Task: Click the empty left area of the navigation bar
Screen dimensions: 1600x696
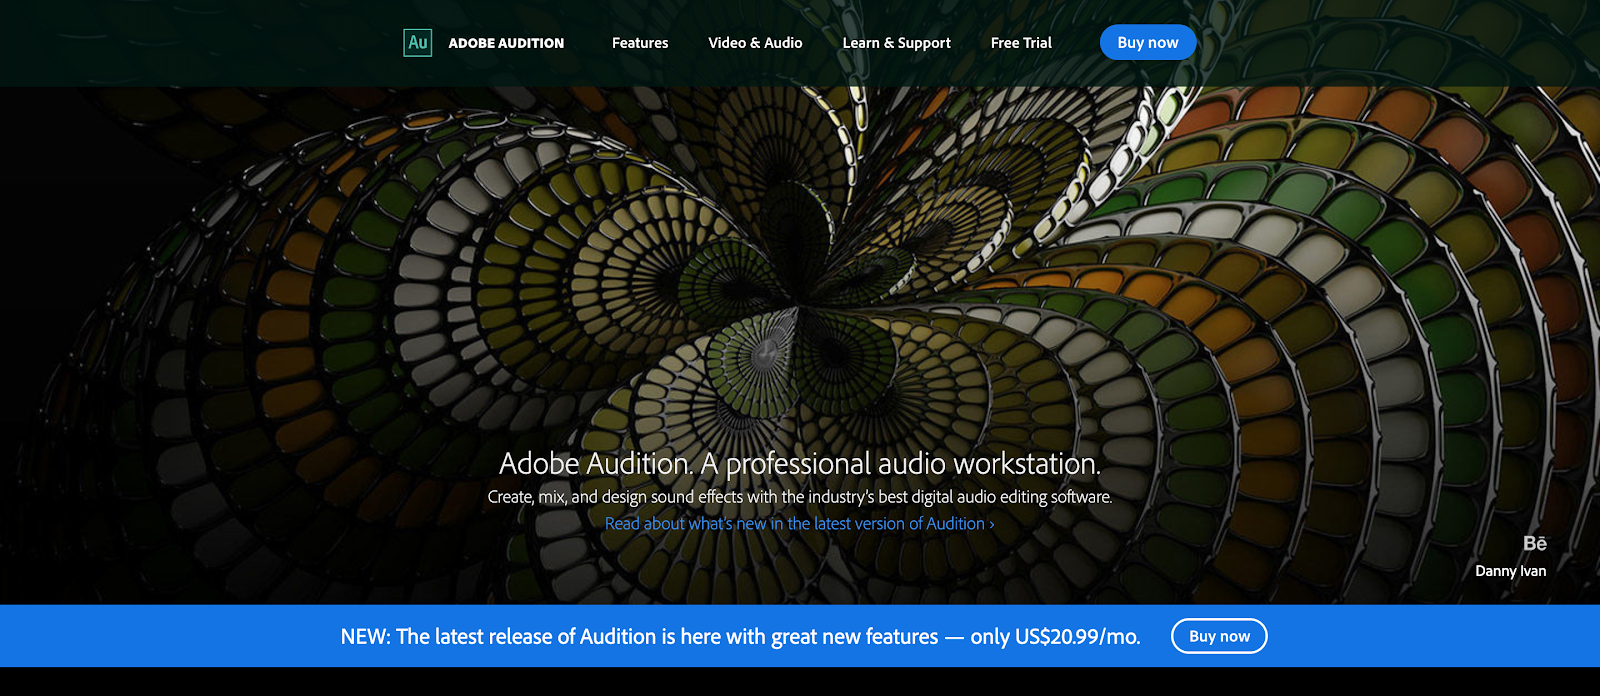Action: pyautogui.click(x=200, y=43)
